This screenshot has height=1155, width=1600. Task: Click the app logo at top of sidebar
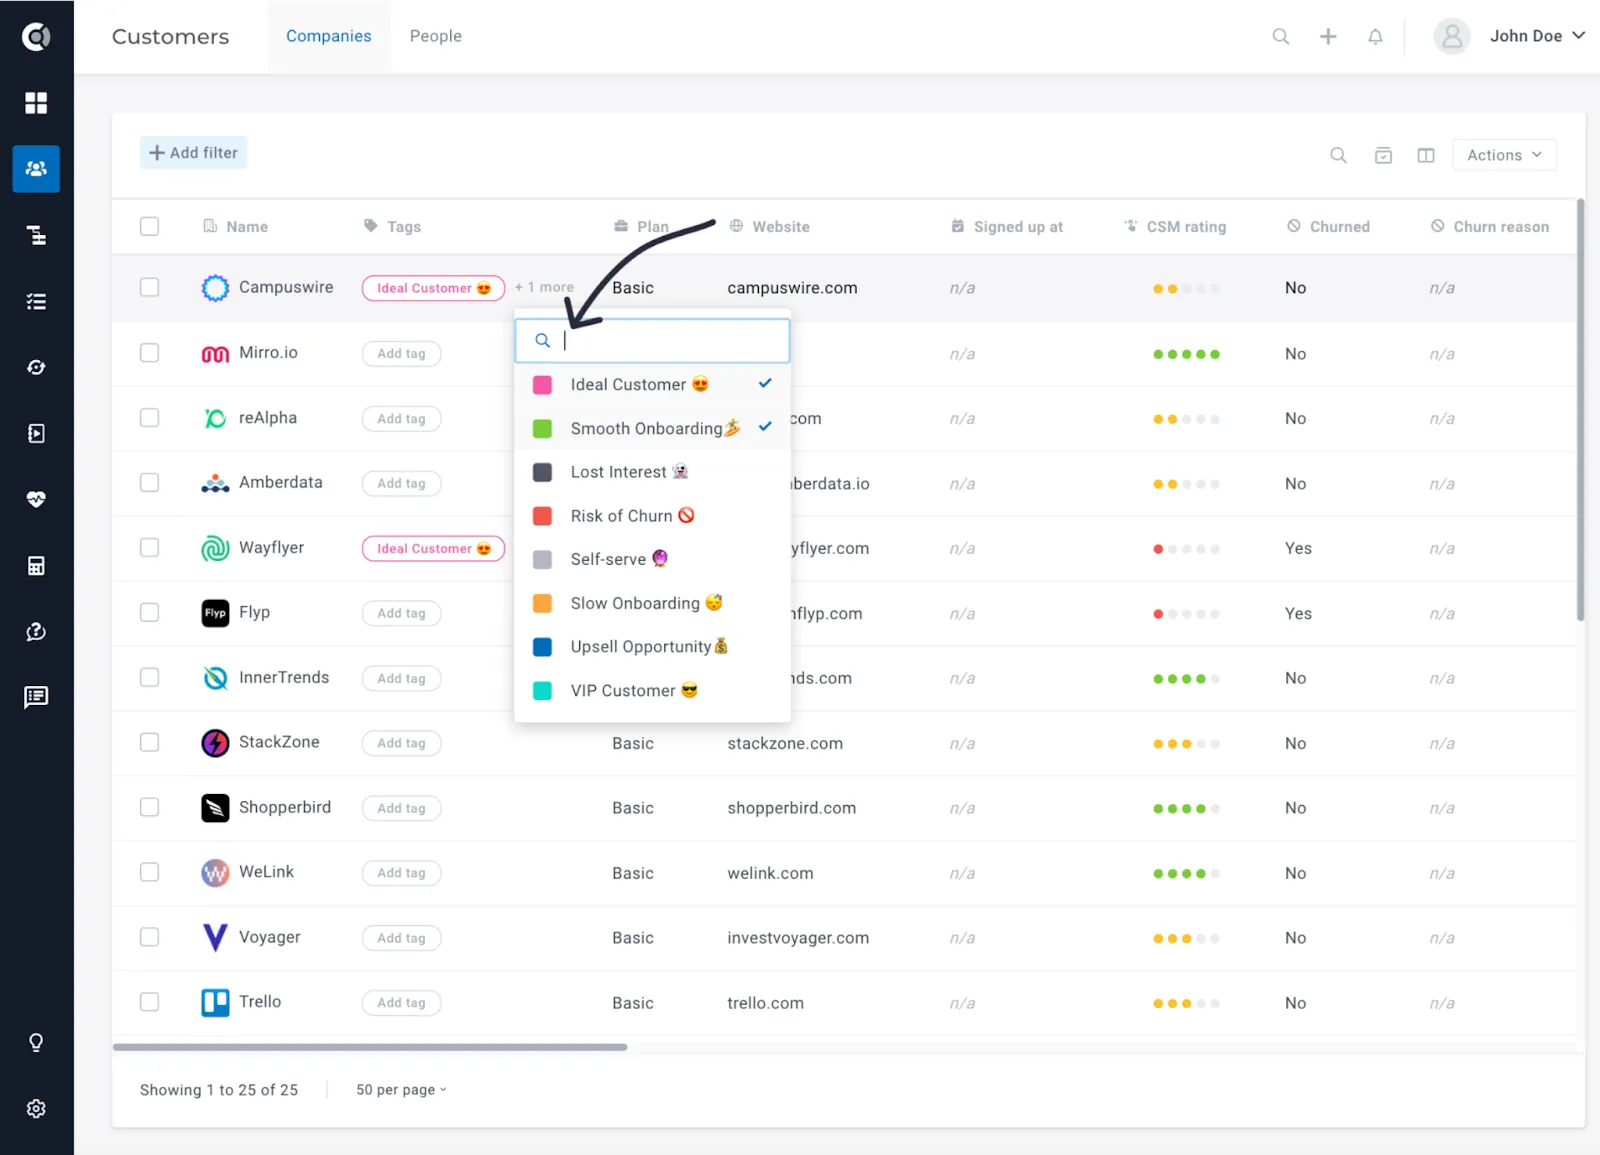click(36, 37)
